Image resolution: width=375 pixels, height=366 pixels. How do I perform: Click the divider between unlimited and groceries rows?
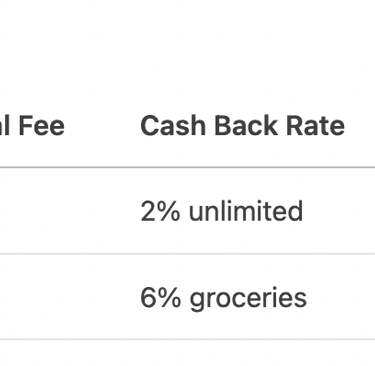(x=187, y=254)
